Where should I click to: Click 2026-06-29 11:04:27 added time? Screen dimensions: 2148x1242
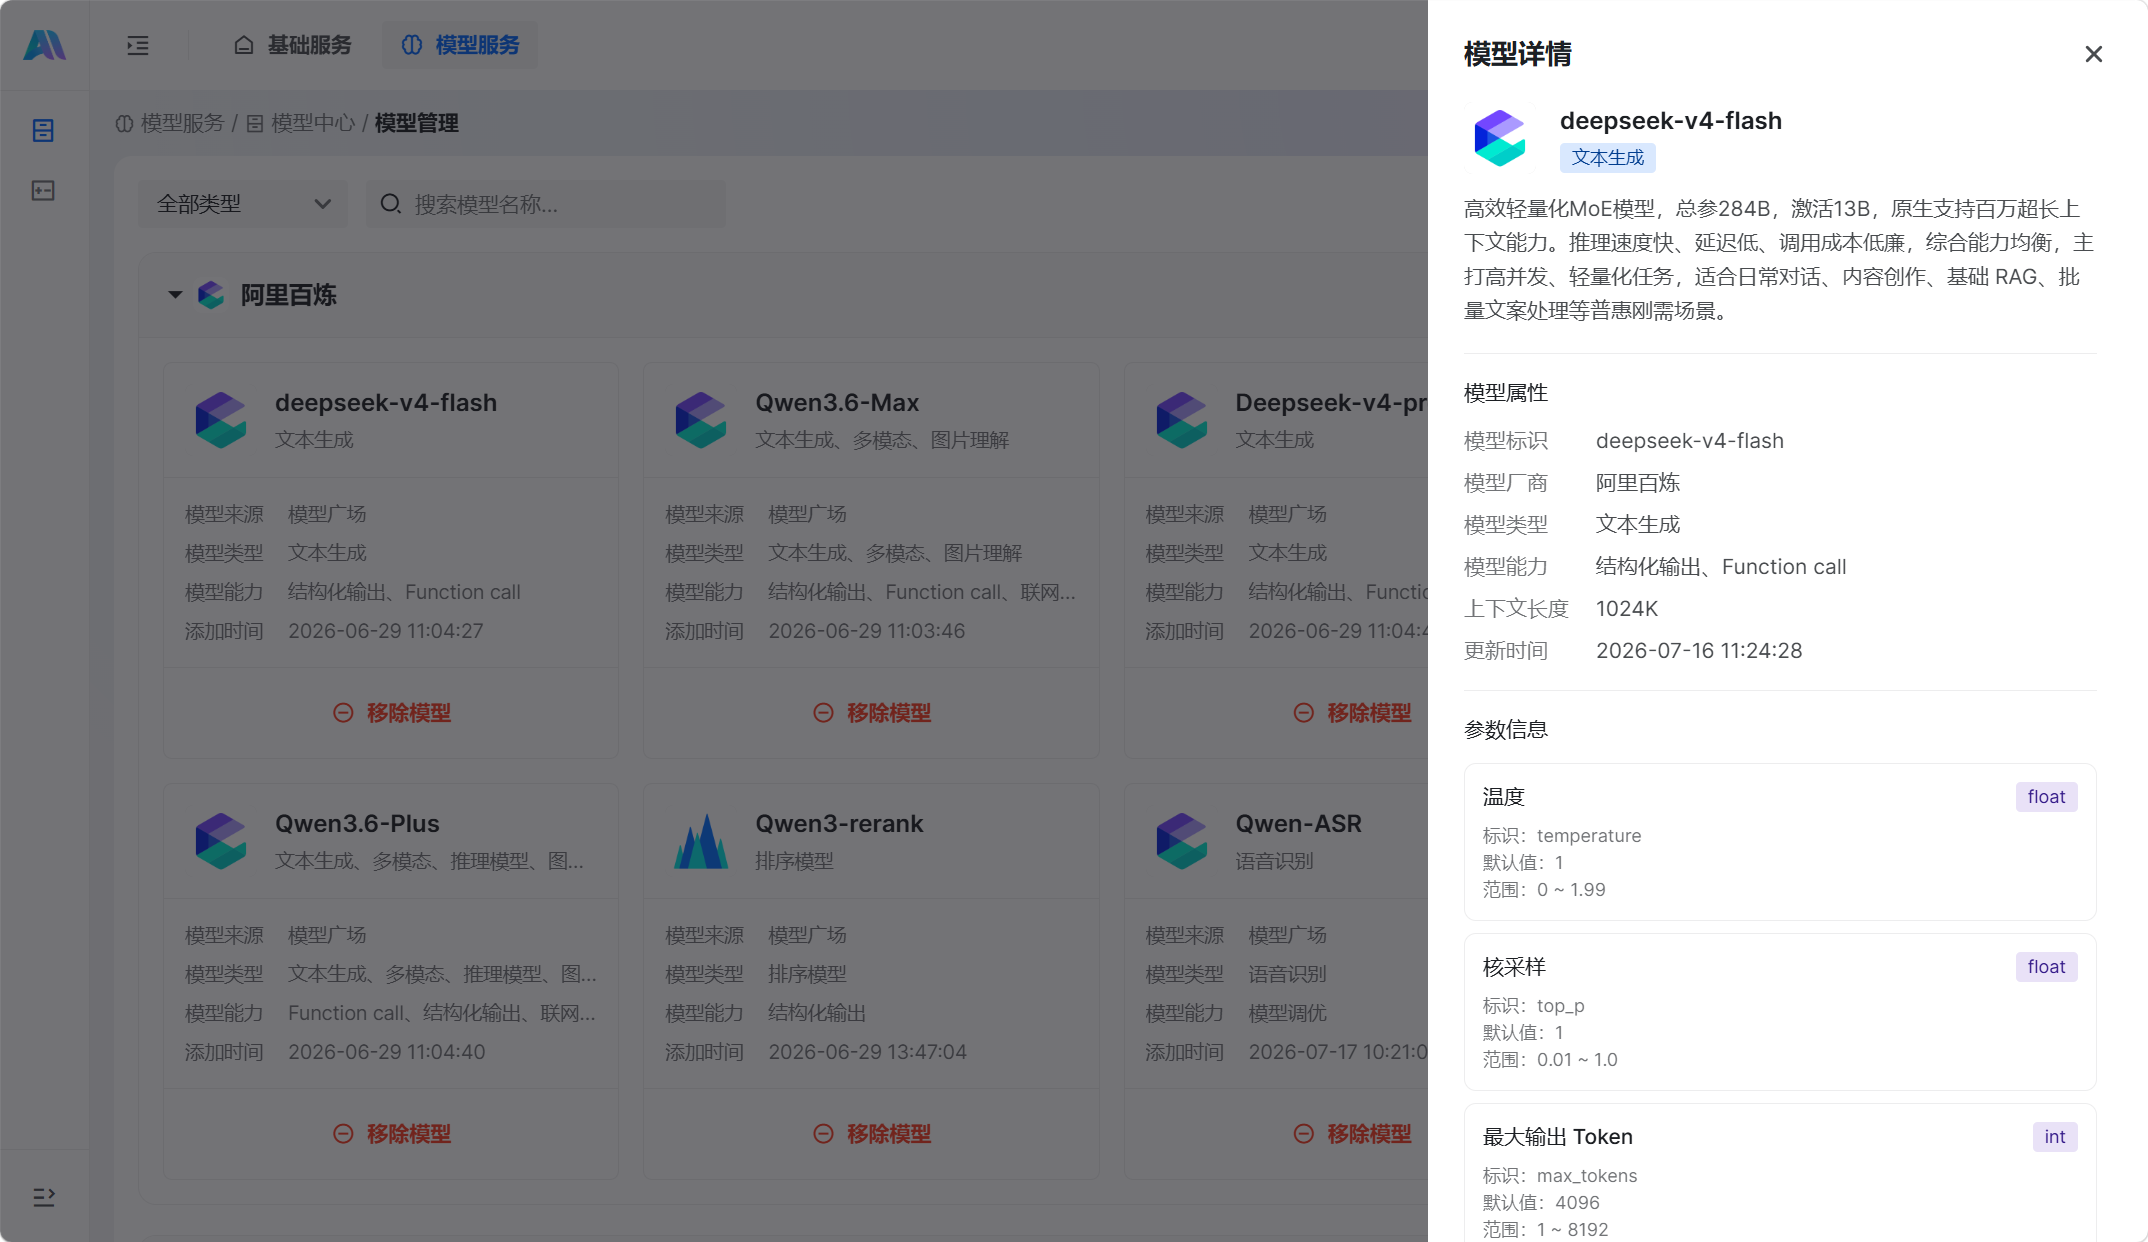pos(386,631)
